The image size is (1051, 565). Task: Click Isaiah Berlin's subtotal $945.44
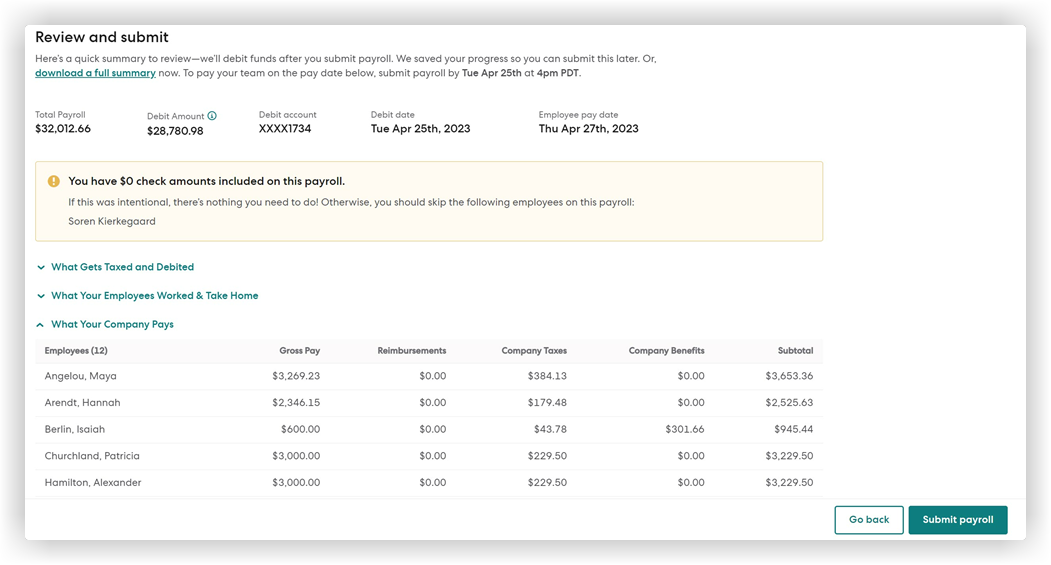pos(794,430)
